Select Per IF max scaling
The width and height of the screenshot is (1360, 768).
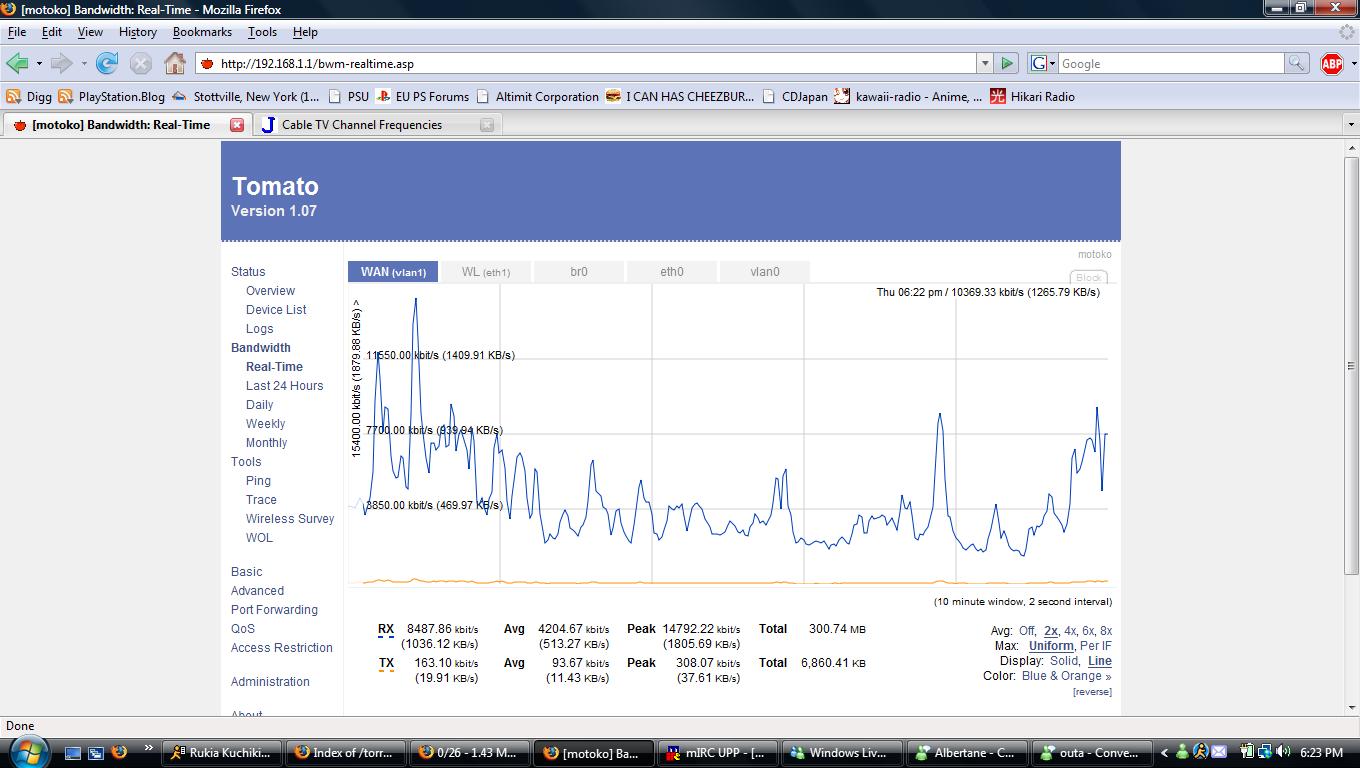1095,646
